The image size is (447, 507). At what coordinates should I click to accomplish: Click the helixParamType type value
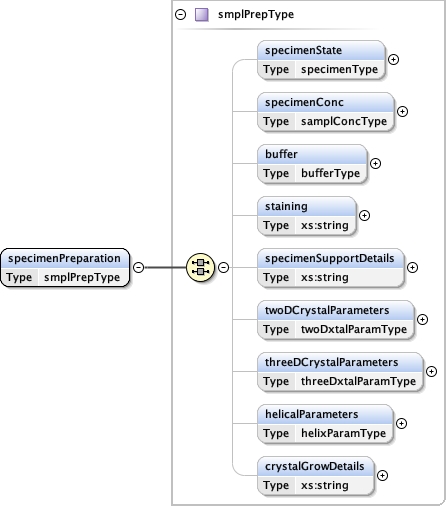pyautogui.click(x=343, y=433)
